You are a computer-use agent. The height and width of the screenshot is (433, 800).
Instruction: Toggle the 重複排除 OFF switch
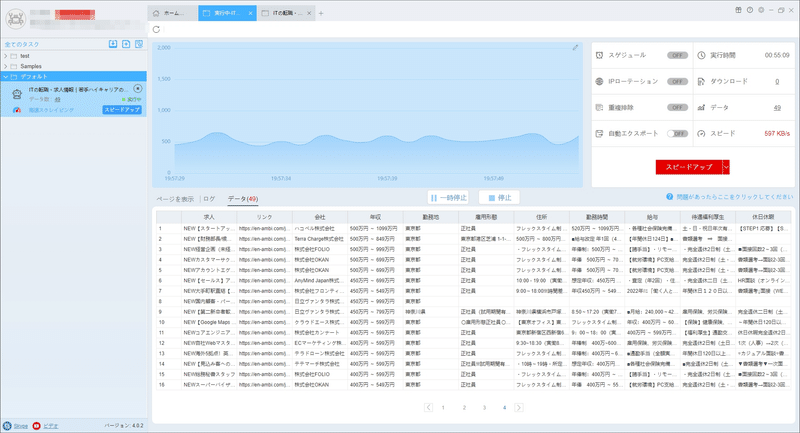tap(678, 108)
